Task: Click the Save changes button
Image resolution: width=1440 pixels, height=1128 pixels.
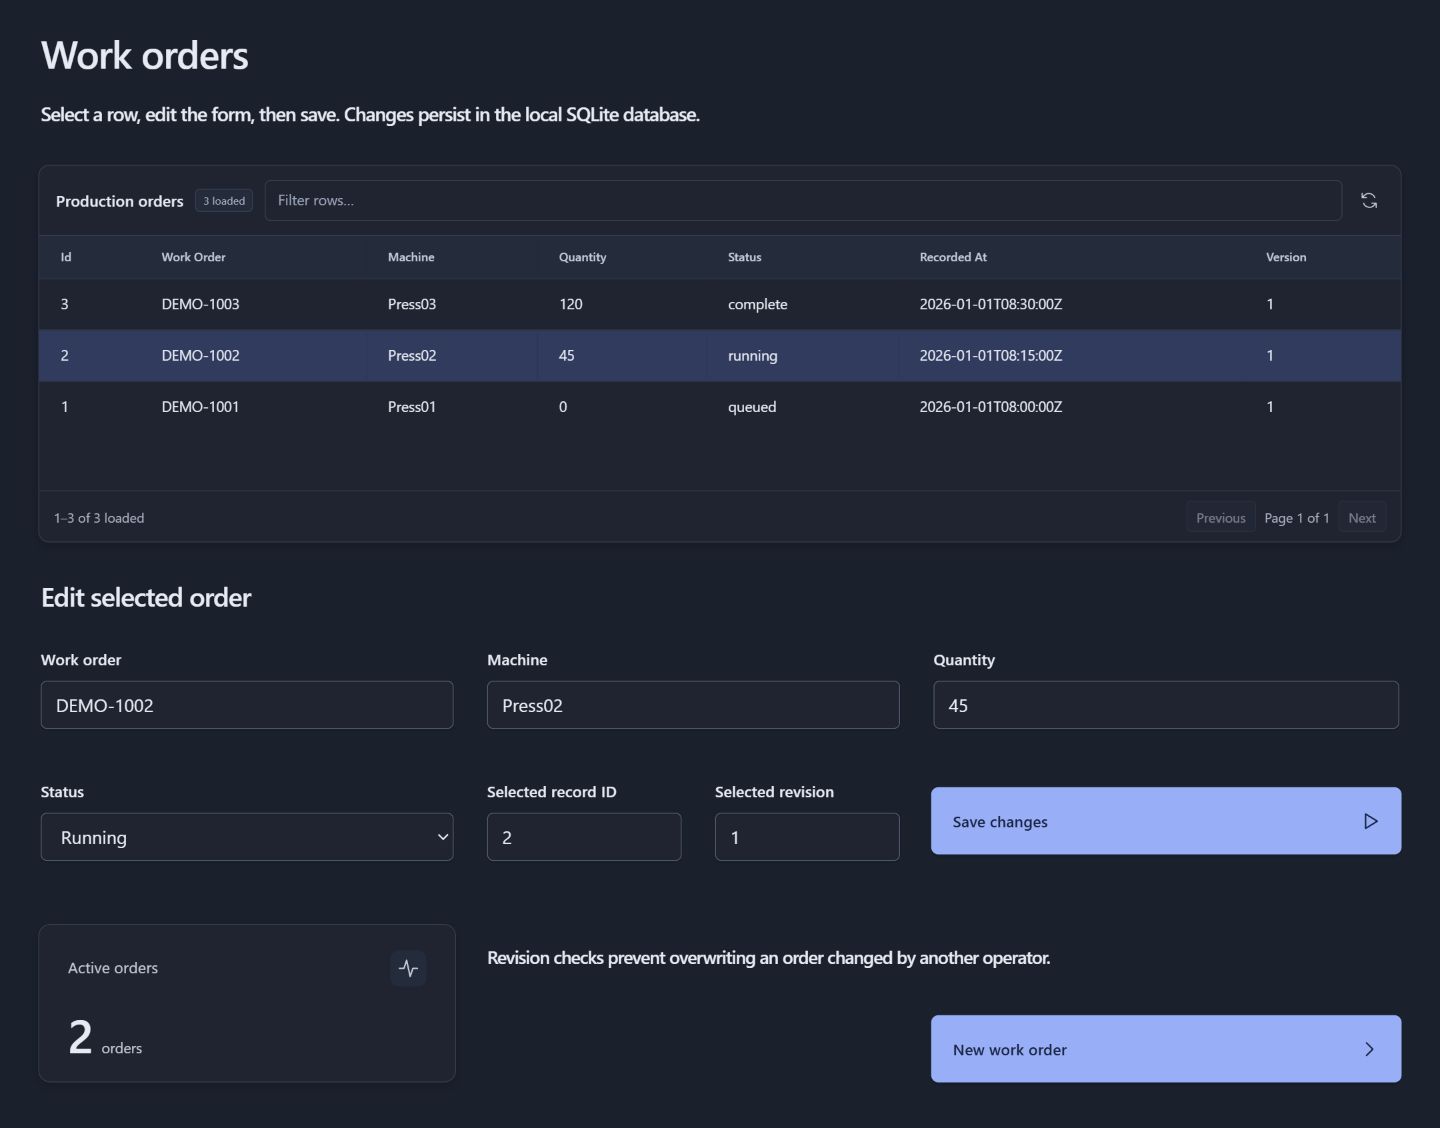Action: (1166, 821)
